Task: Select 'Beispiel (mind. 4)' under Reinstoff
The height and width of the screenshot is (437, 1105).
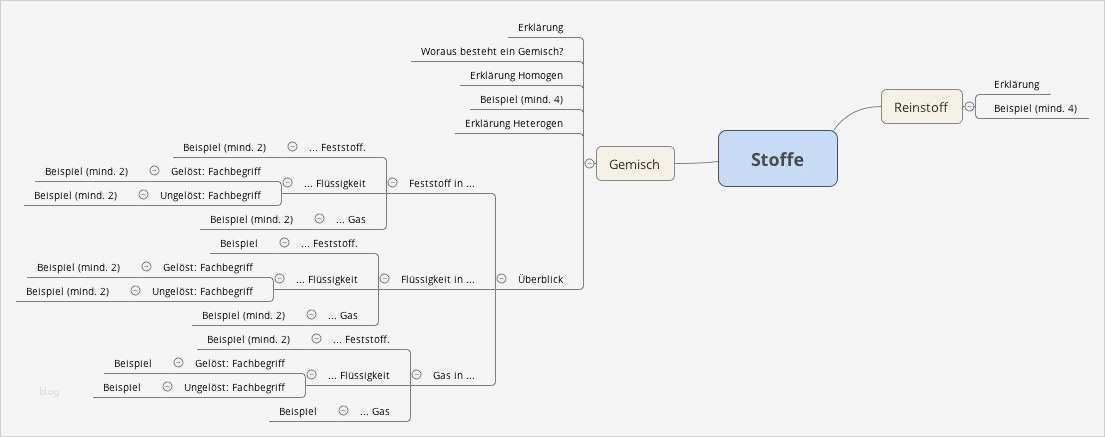Action: tap(1035, 108)
